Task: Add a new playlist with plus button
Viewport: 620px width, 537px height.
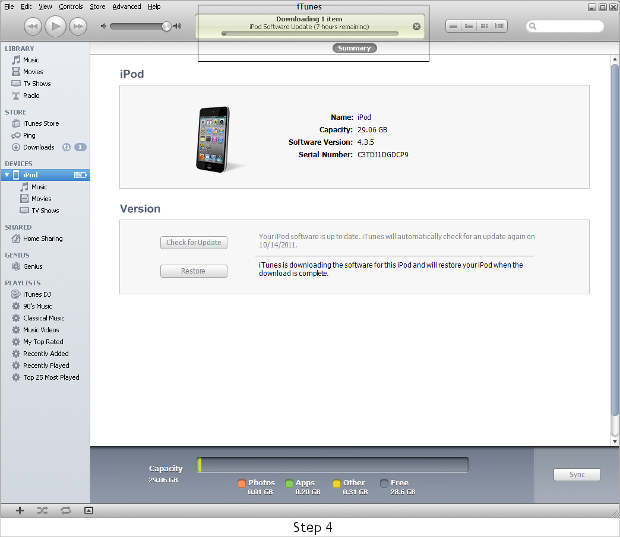Action: 20,511
